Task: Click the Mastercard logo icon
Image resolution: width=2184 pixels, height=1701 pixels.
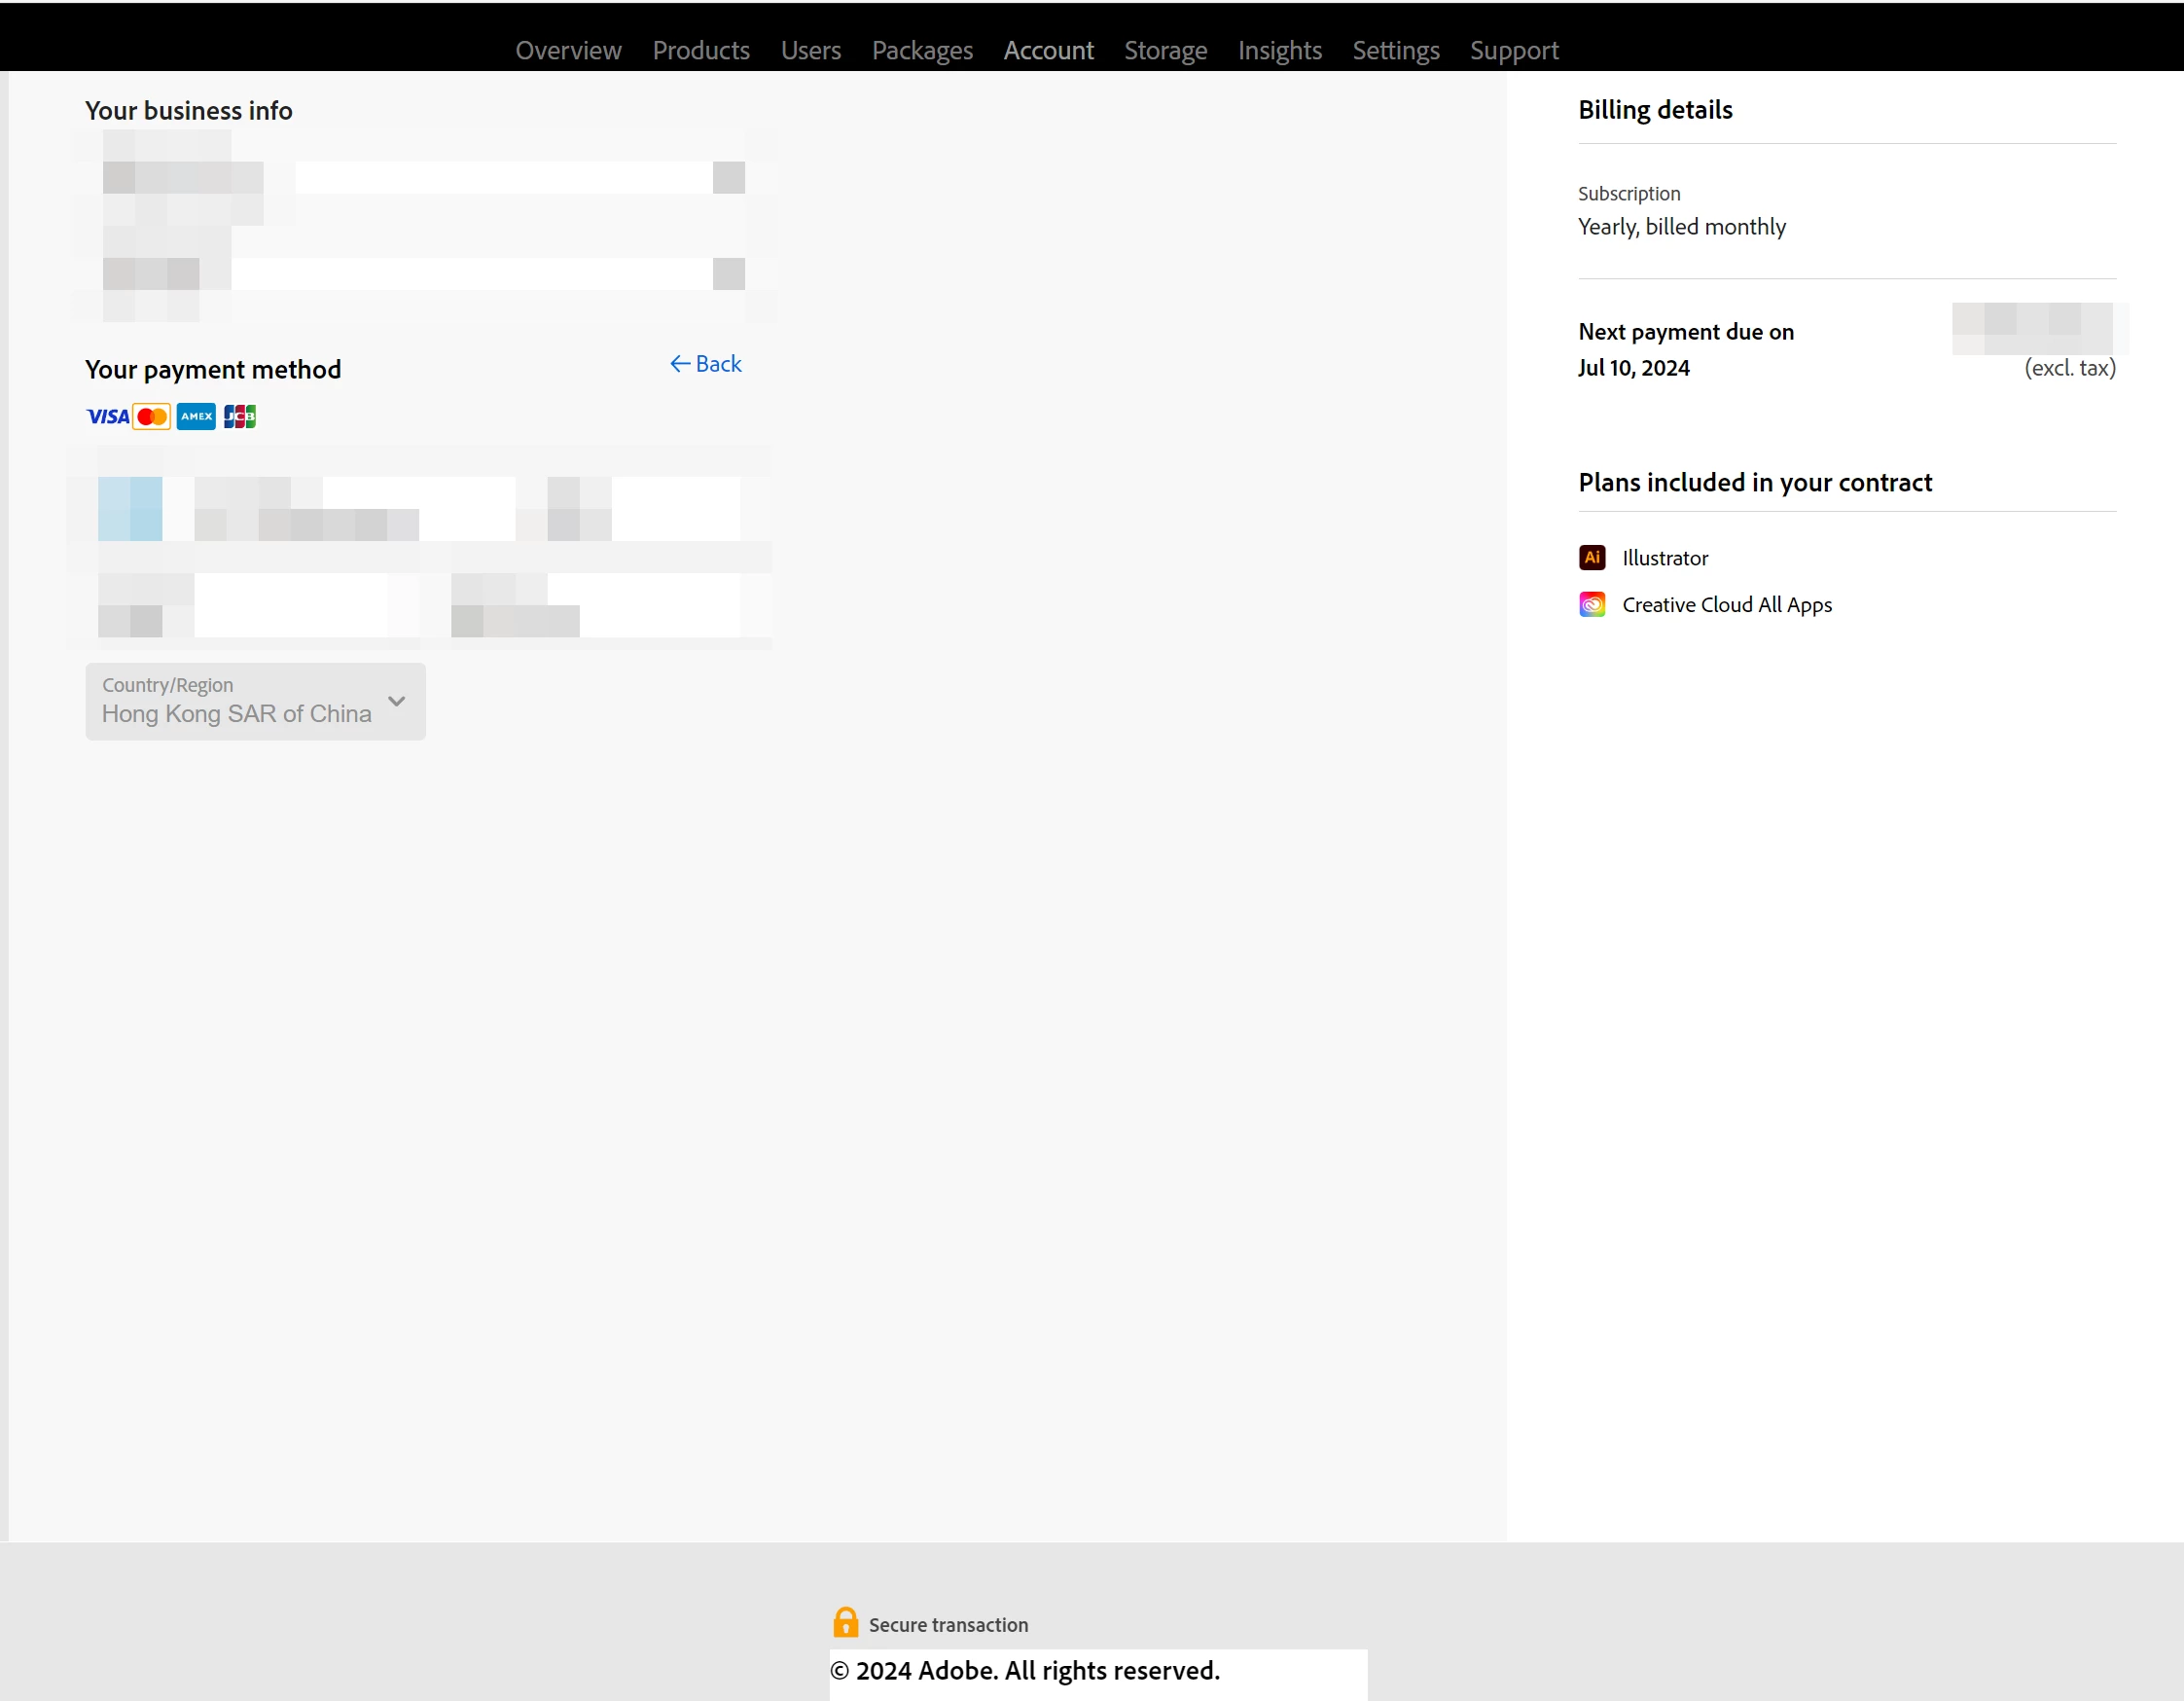Action: [x=152, y=417]
